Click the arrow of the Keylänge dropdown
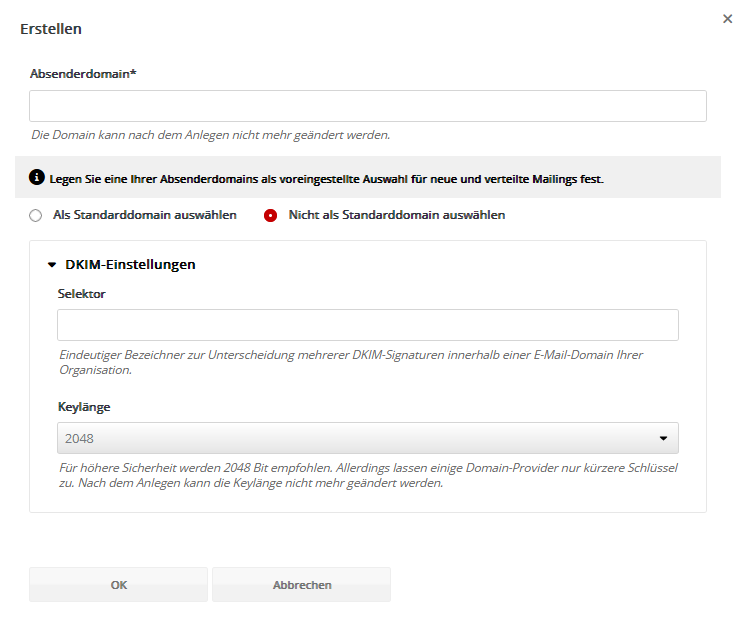This screenshot has height=617, width=738. 662,438
